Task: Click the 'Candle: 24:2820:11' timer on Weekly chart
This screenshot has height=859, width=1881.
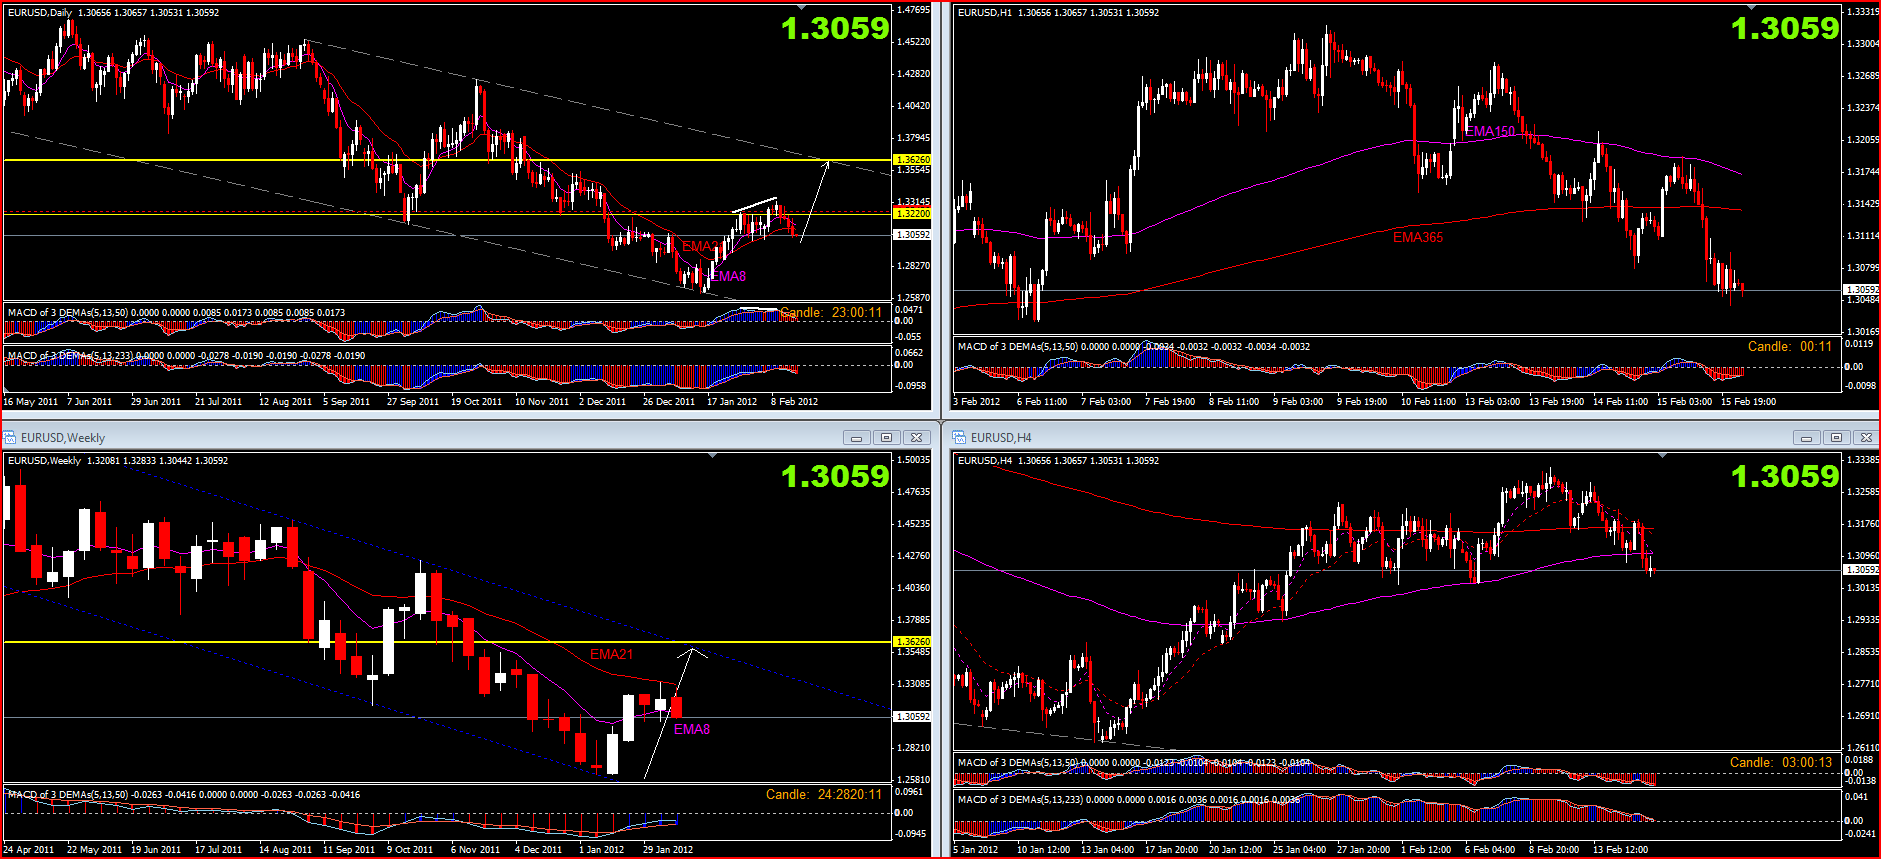Action: [x=824, y=795]
